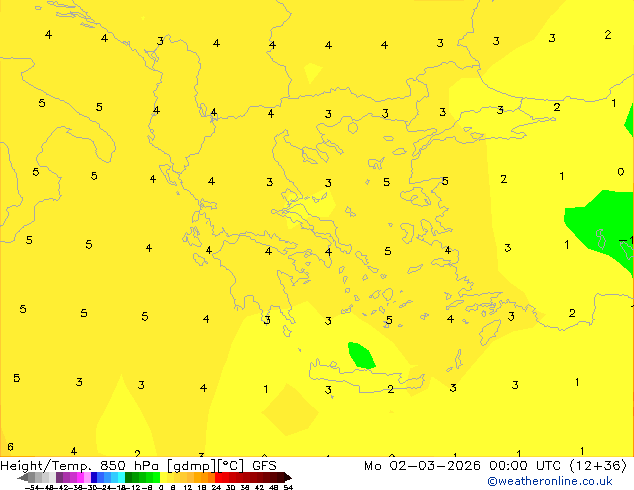
Task: Click the Height/Temp. 850 hPa title text
Action: click(x=79, y=466)
